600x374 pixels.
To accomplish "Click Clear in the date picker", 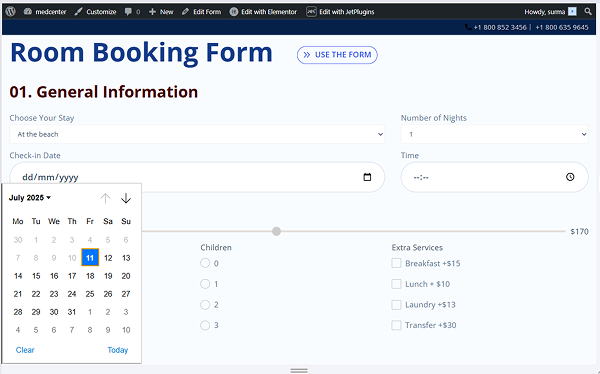I will 25,350.
